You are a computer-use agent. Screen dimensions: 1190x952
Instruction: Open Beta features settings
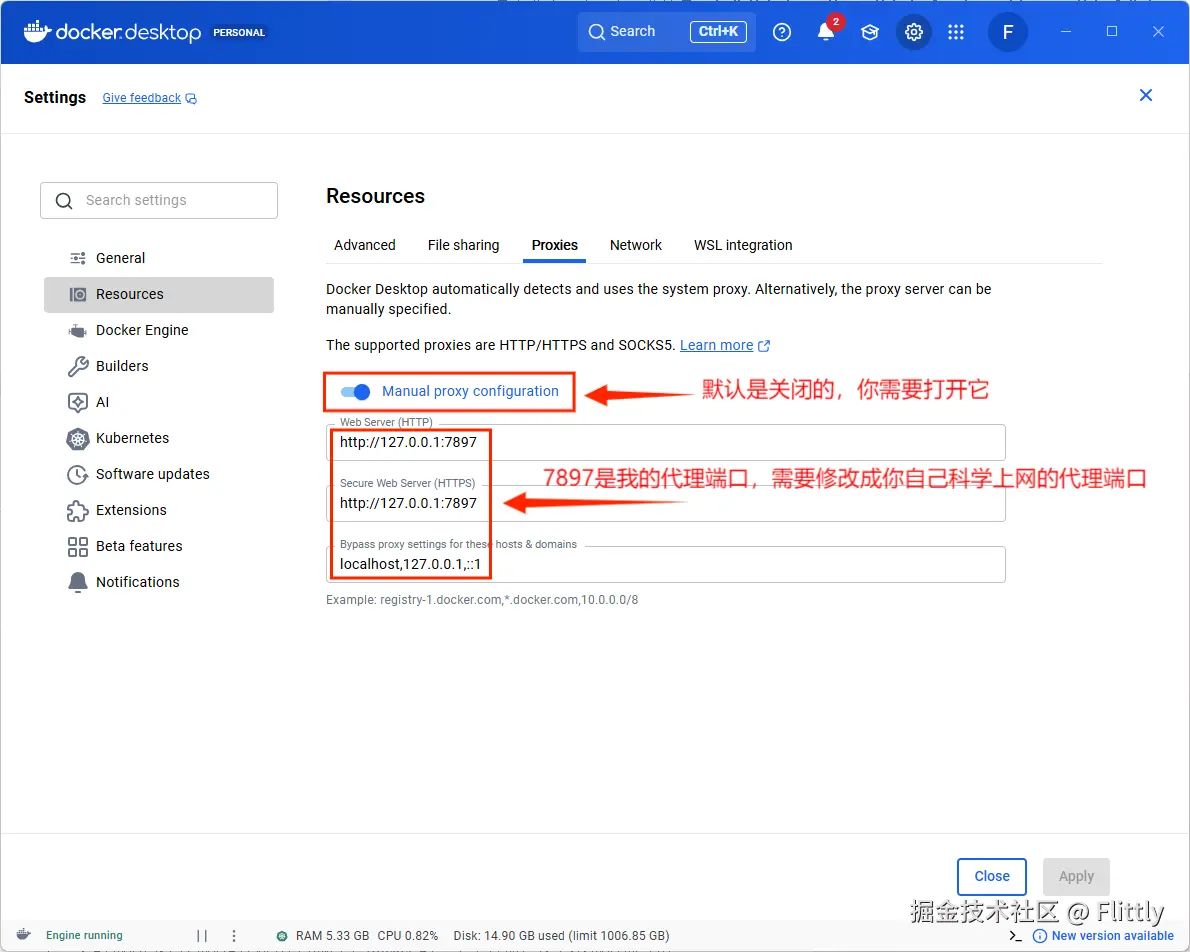click(x=138, y=546)
